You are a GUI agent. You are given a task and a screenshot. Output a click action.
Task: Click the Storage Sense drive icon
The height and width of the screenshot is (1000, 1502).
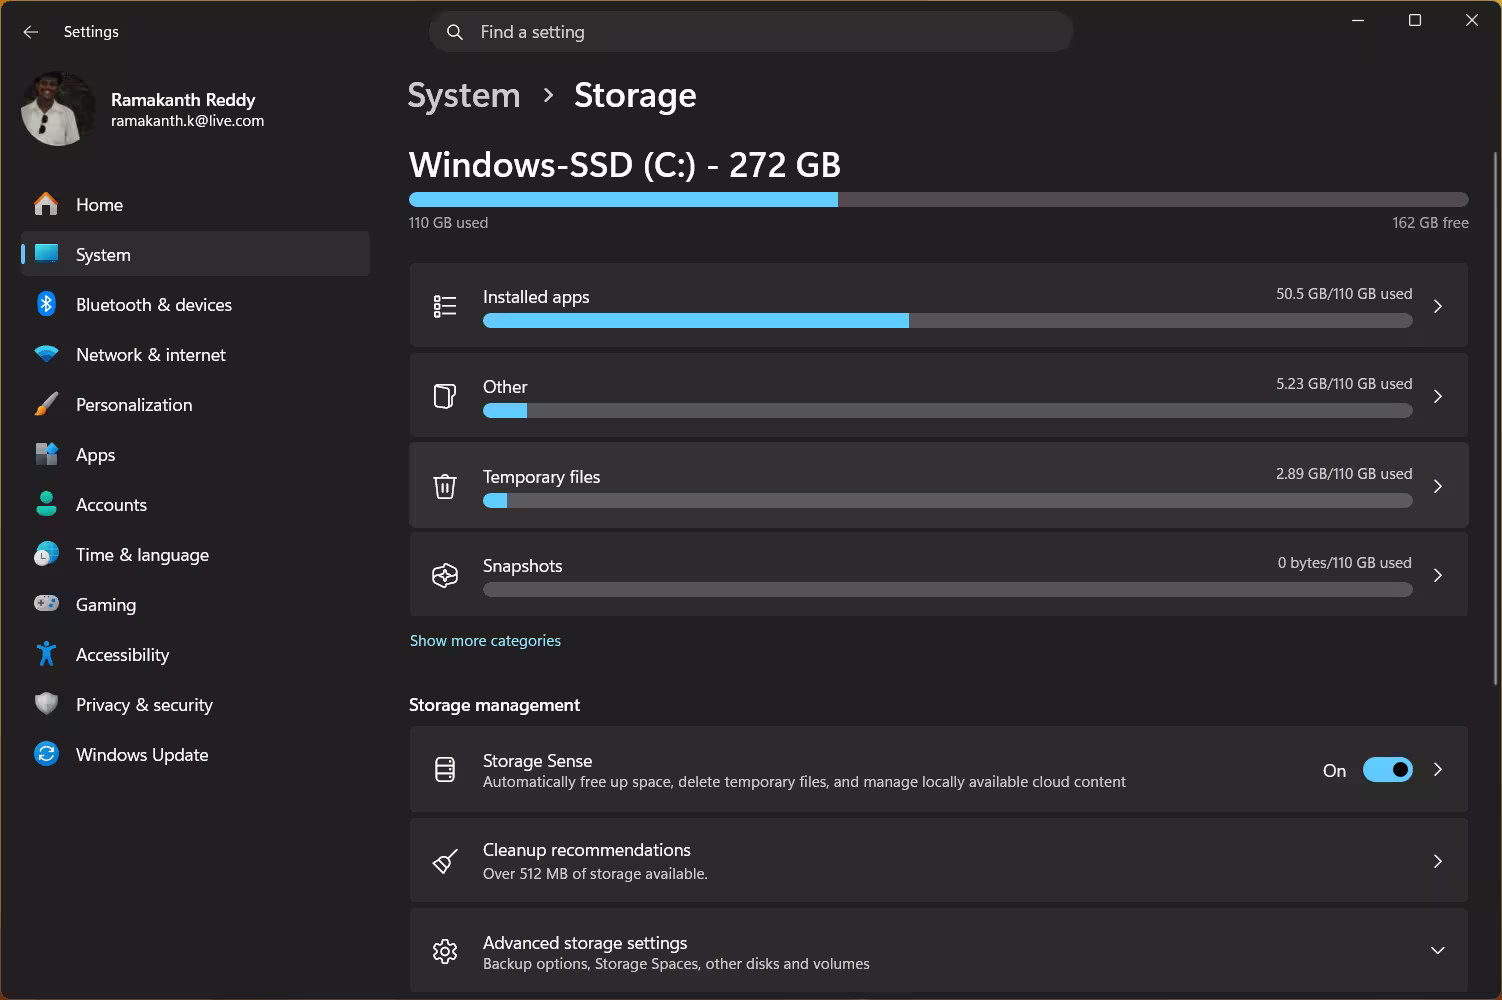point(445,770)
